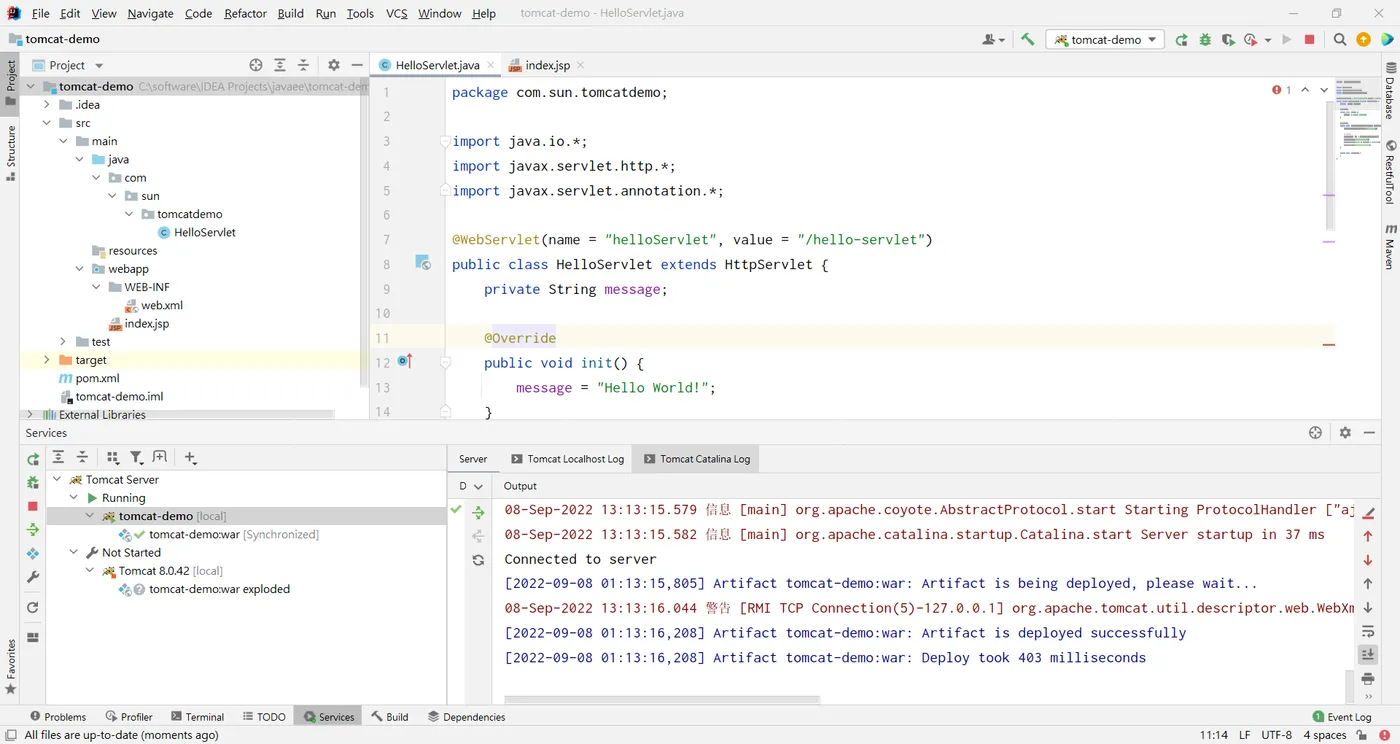Build project with the green hammer icon
The width and height of the screenshot is (1400, 744).
click(1027, 40)
